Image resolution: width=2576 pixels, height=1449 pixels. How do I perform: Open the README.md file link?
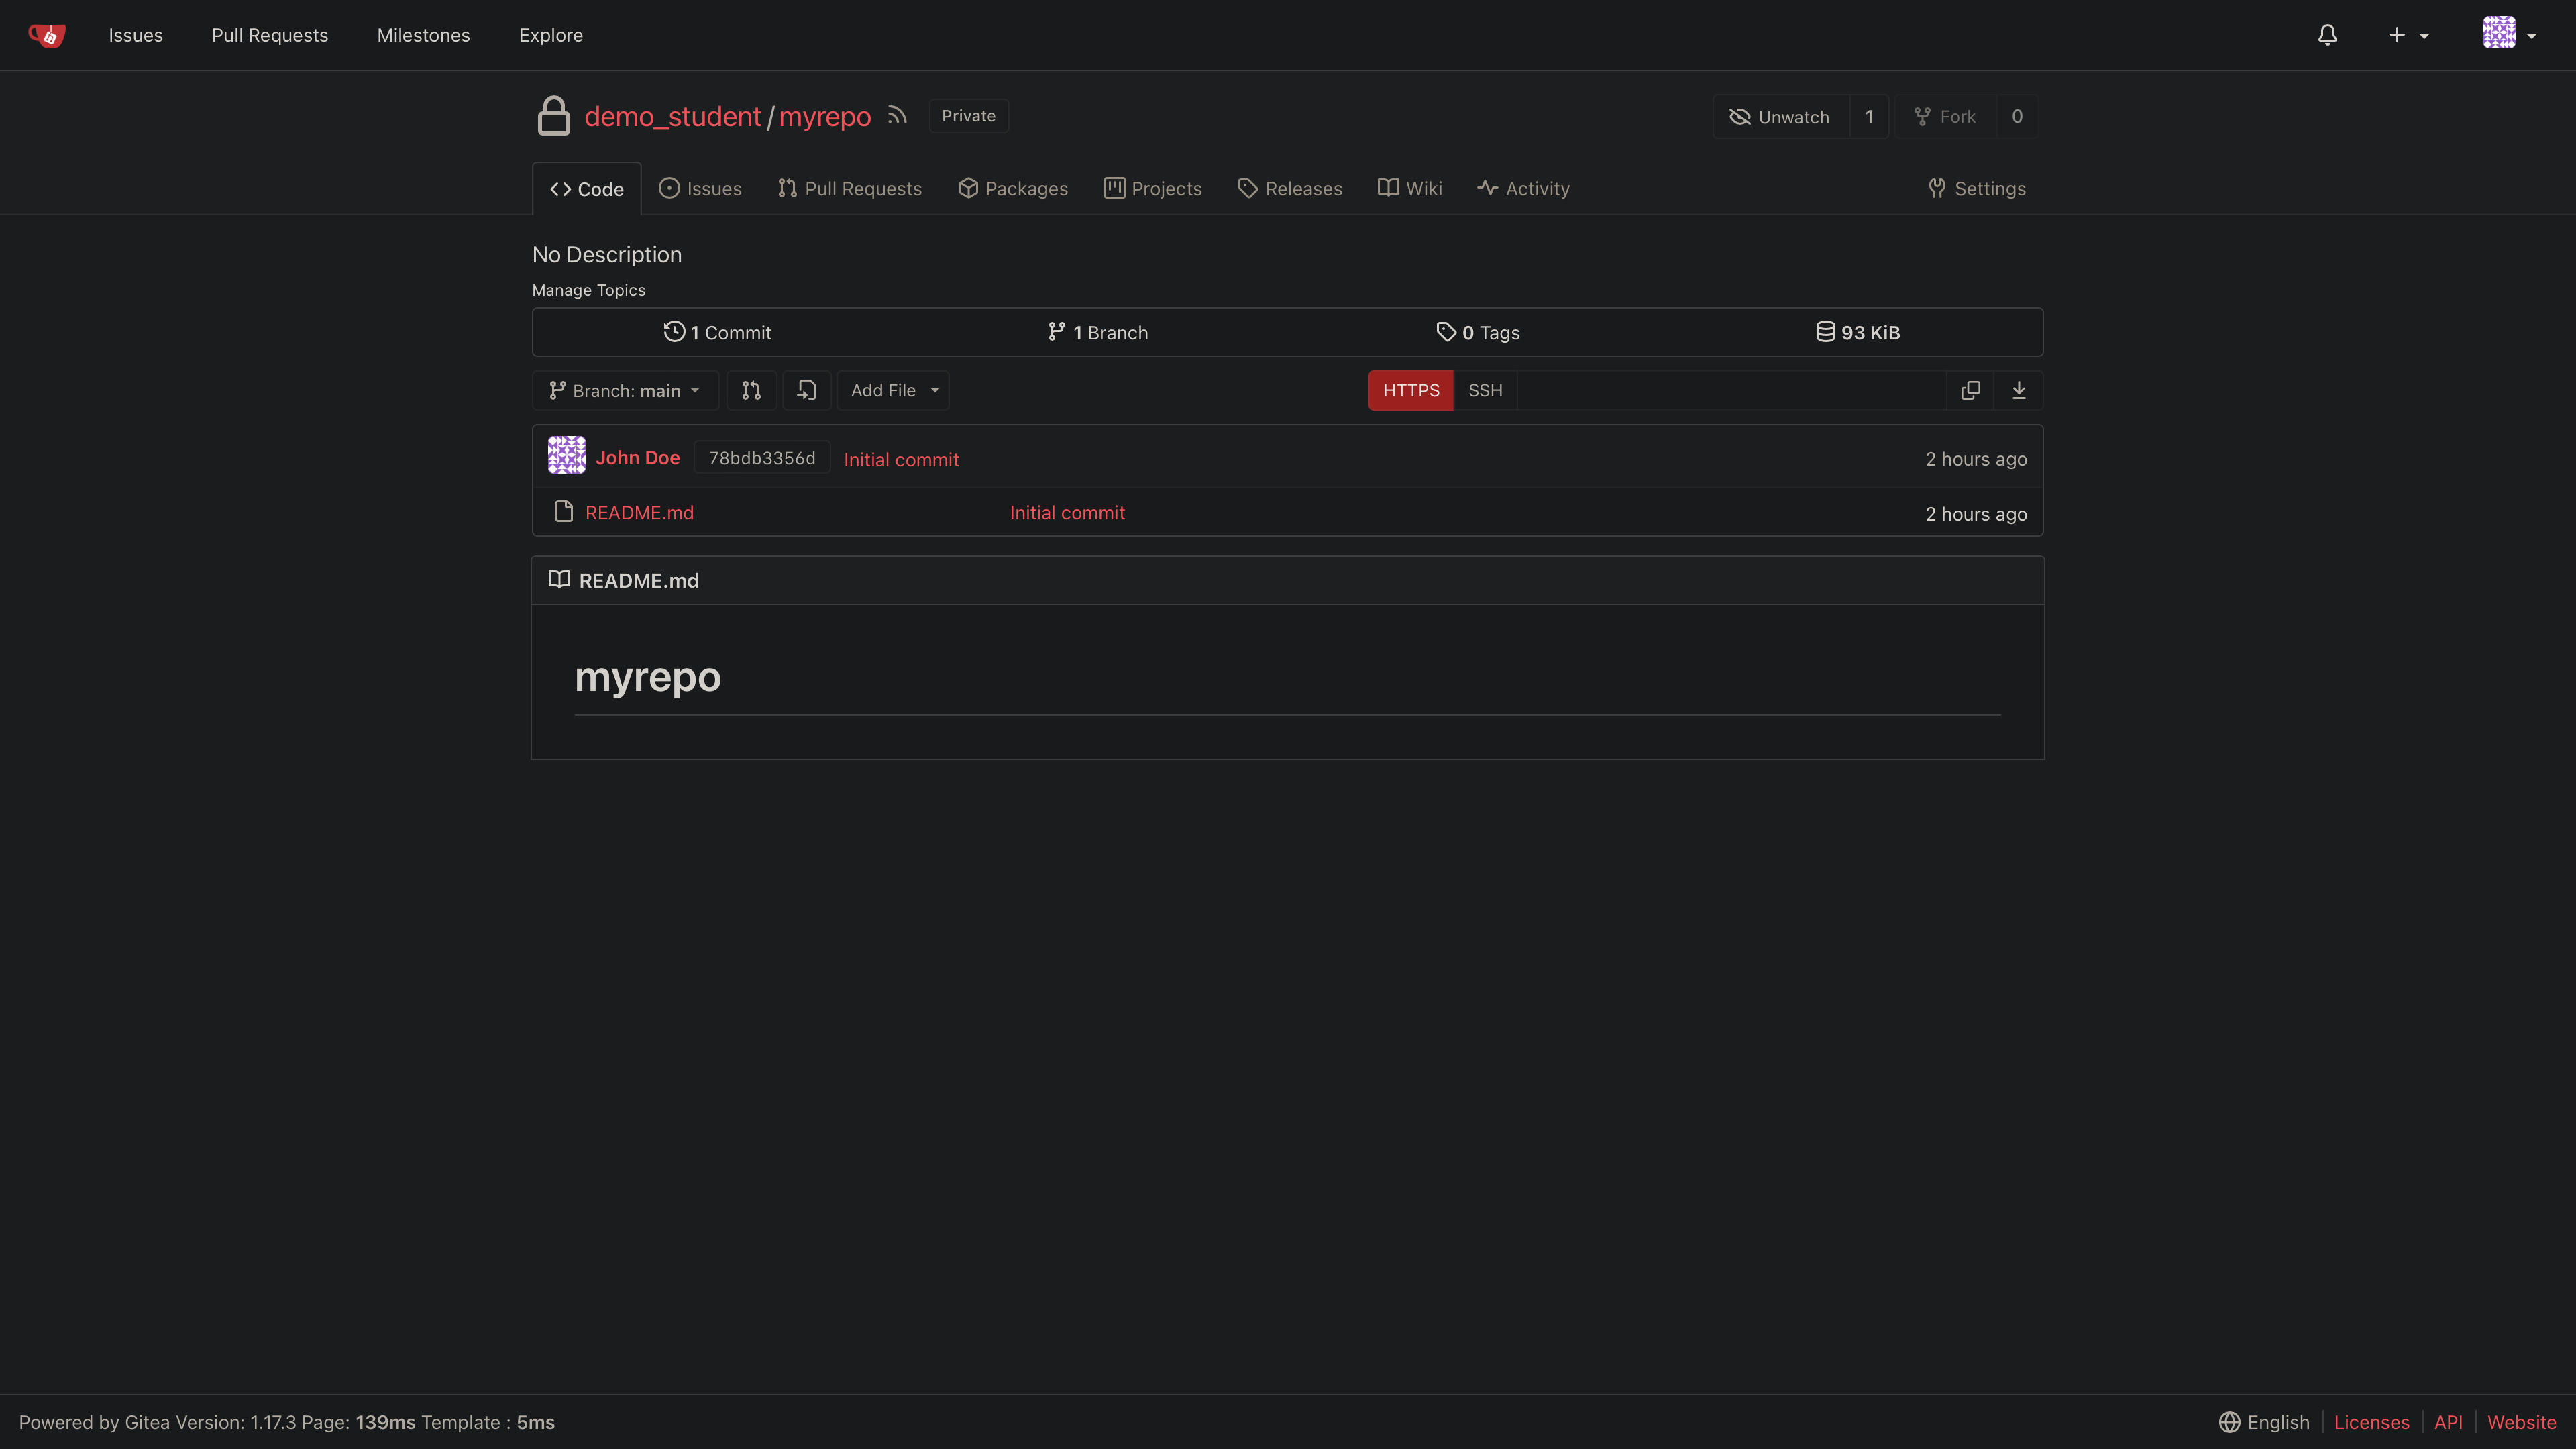click(639, 512)
